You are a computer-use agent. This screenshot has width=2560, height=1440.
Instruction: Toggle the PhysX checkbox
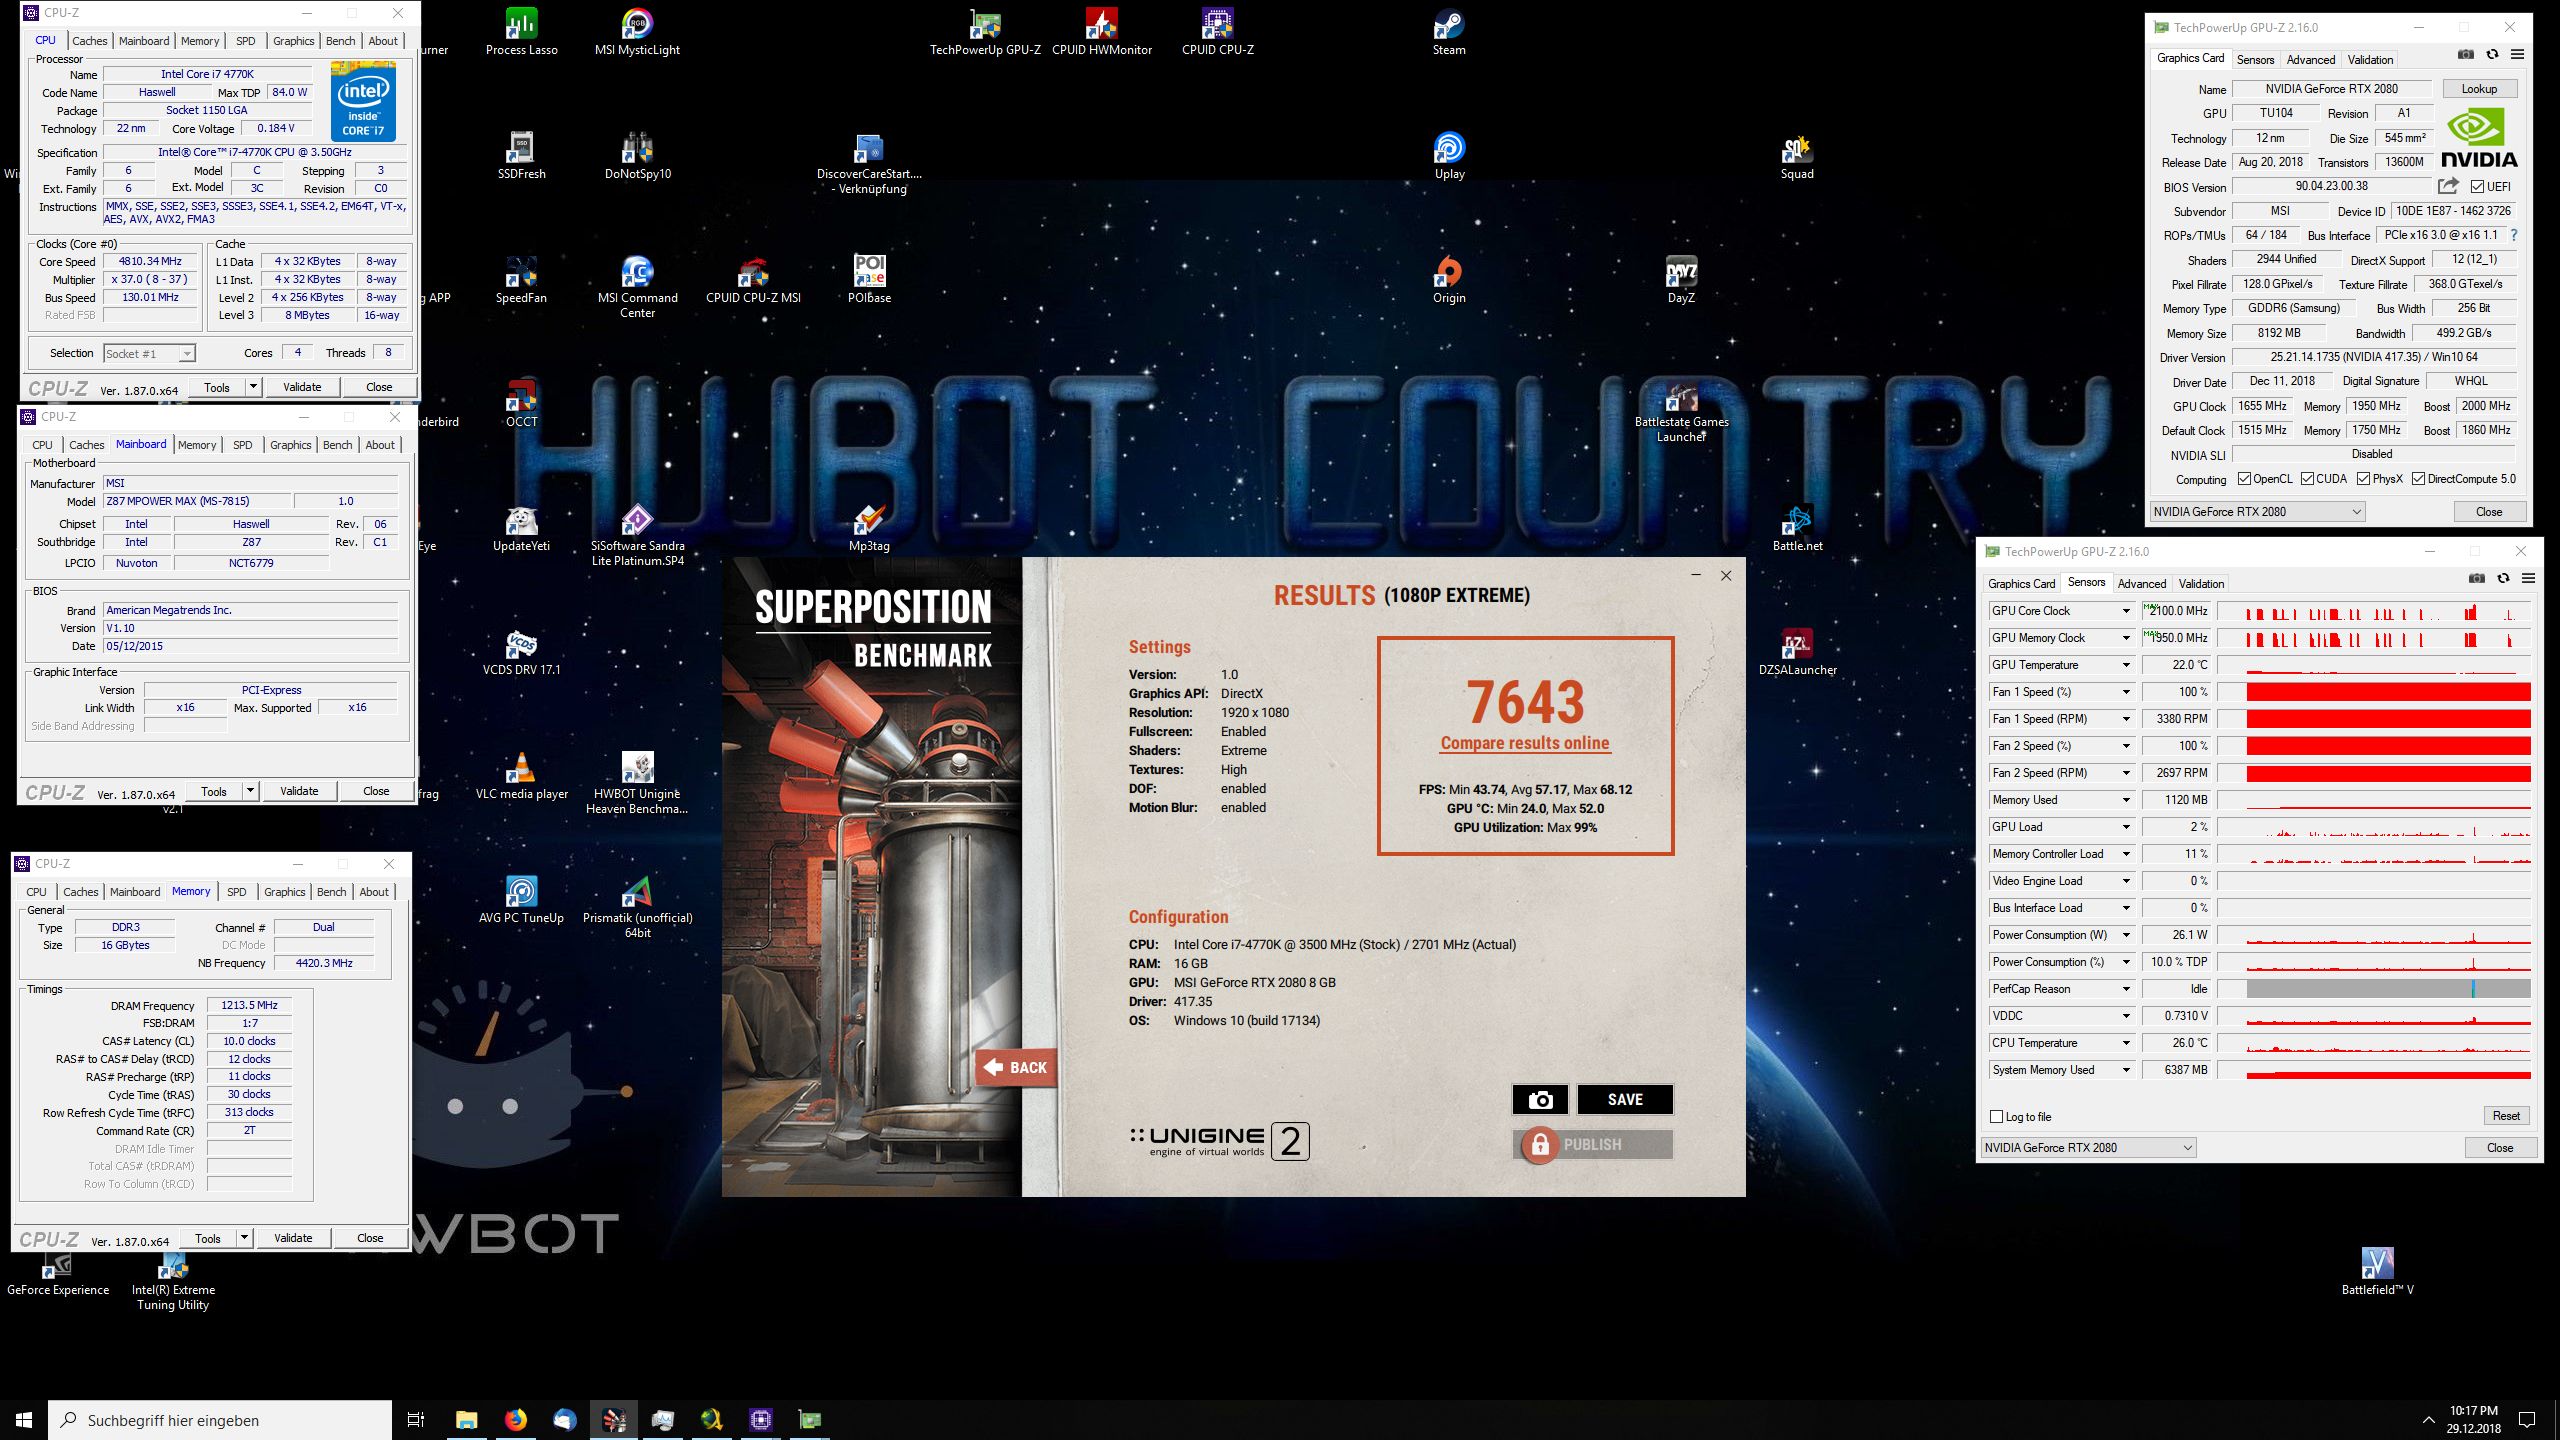[2364, 479]
